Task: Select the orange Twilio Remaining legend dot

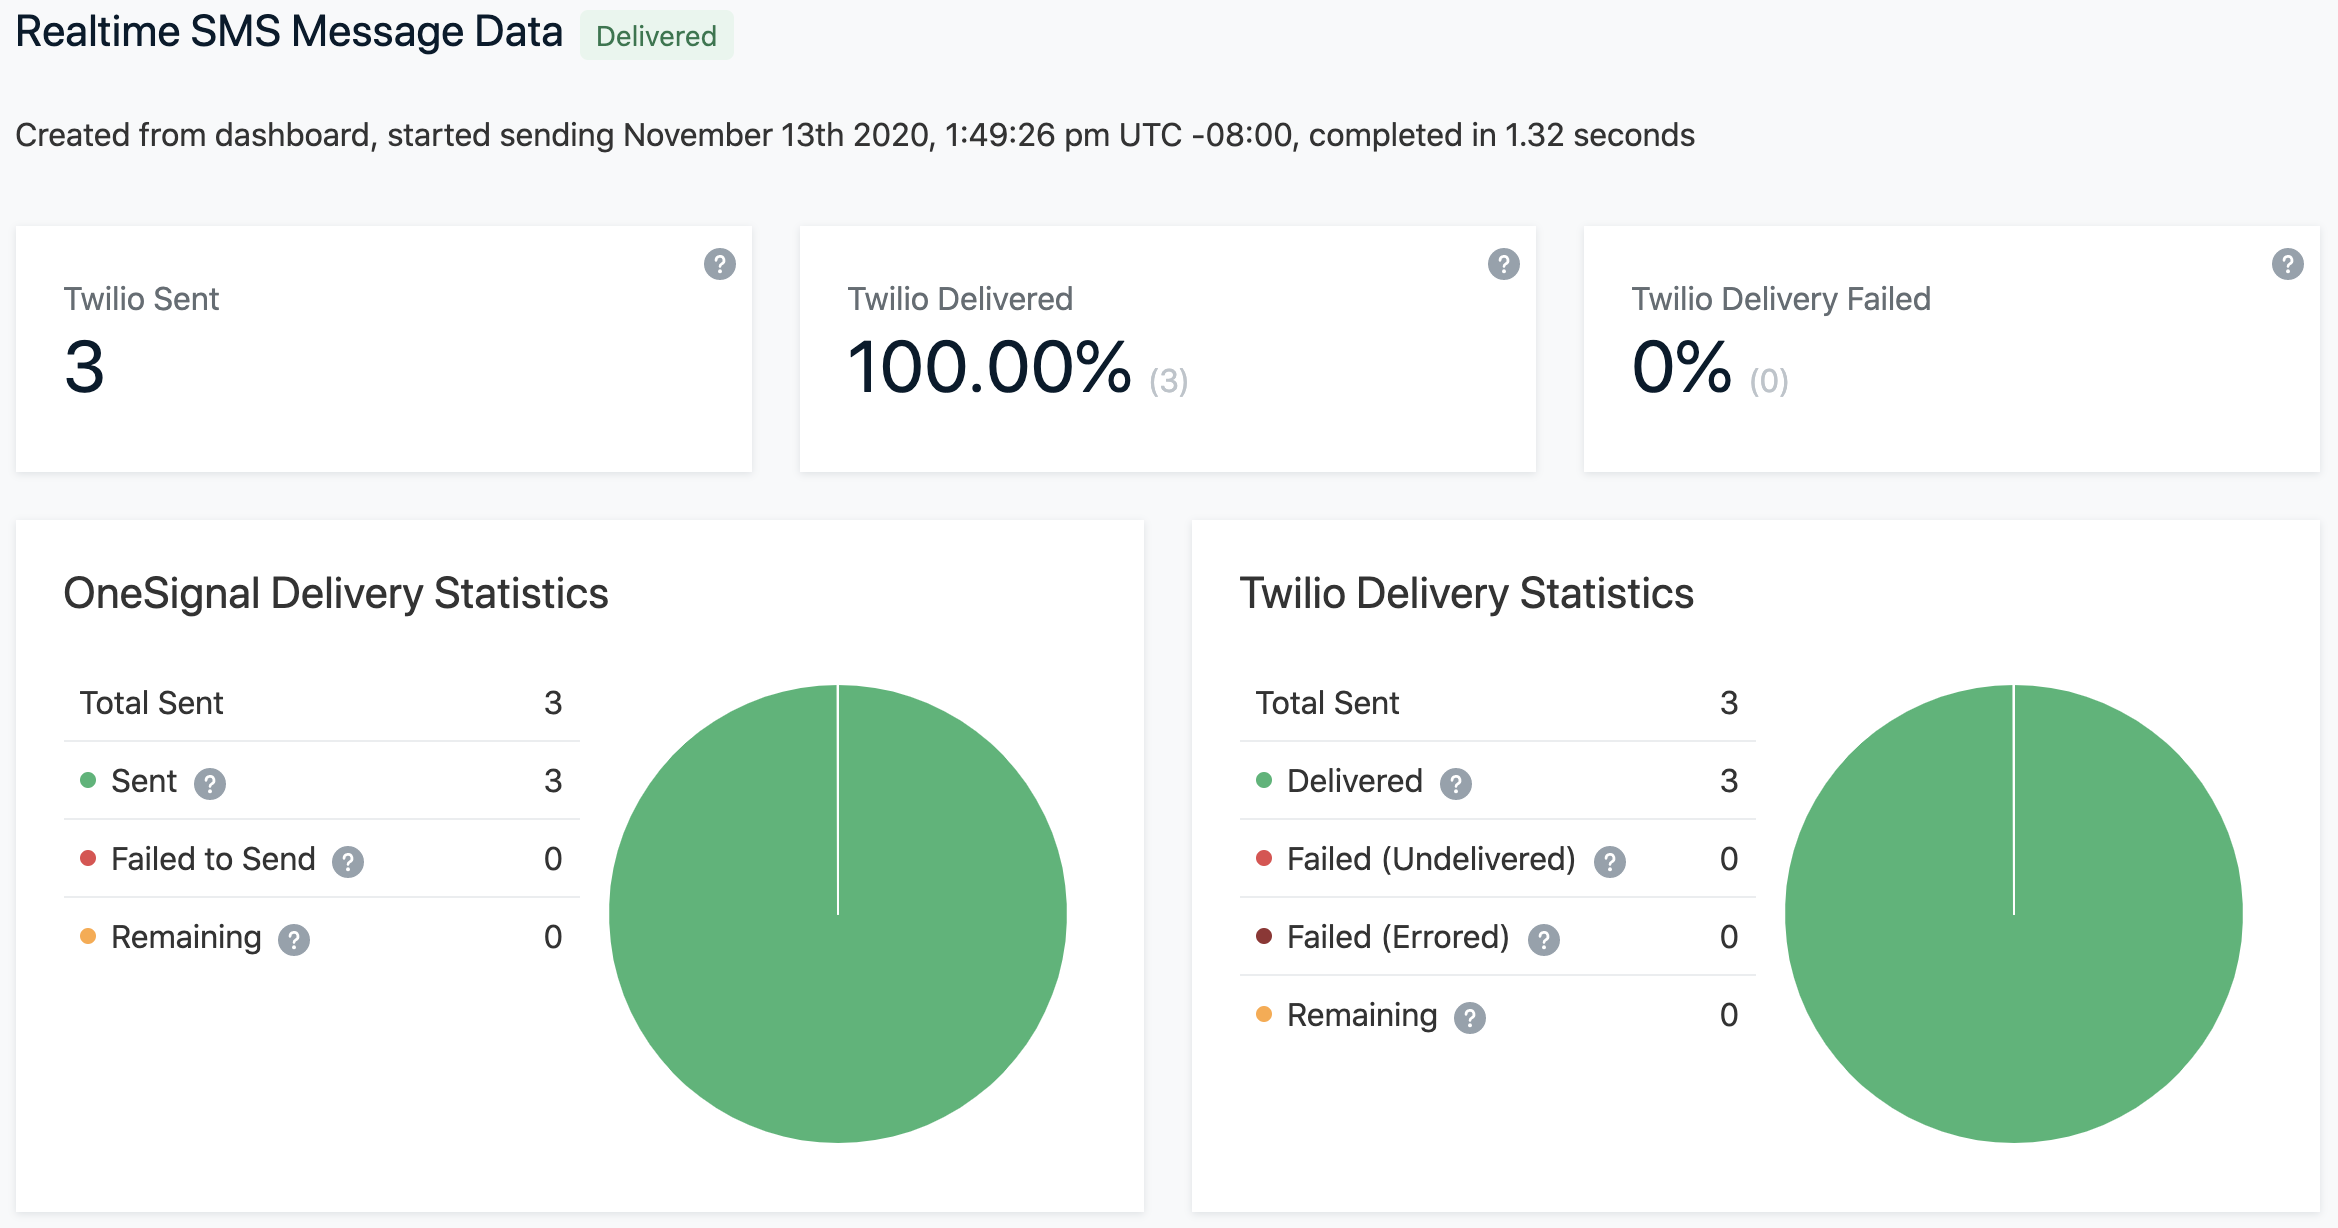Action: 1264,1014
